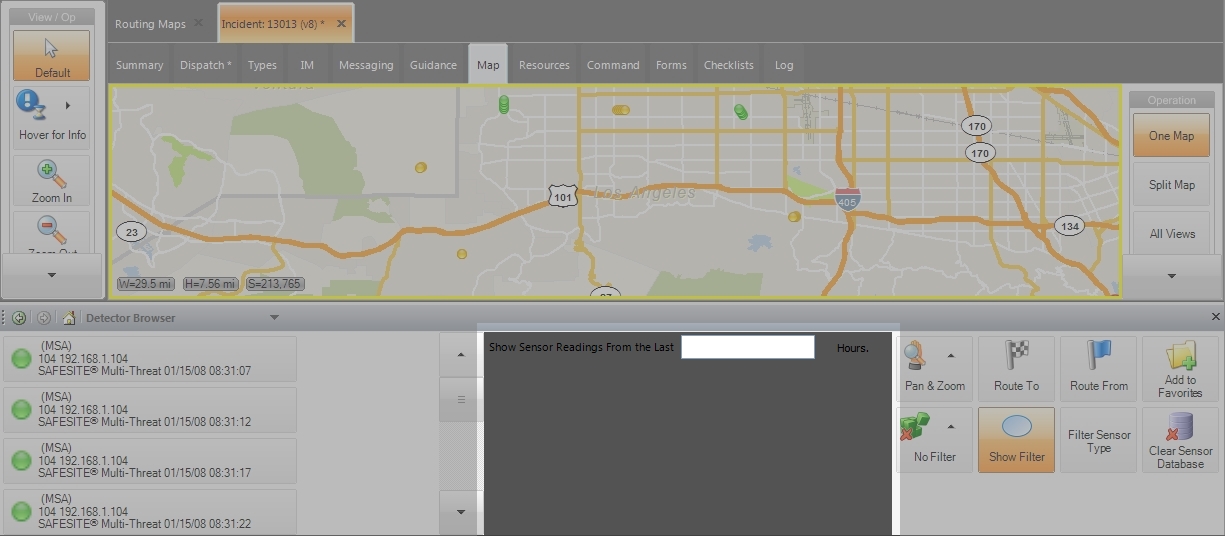
Task: Open the Dispatch tab
Action: 205,65
